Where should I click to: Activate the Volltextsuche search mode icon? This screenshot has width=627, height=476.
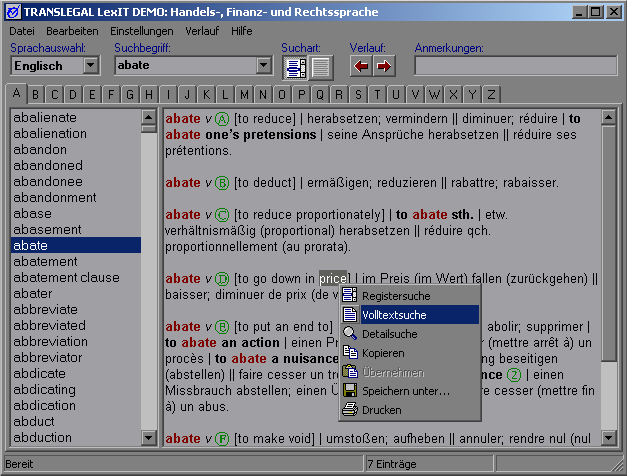point(320,67)
